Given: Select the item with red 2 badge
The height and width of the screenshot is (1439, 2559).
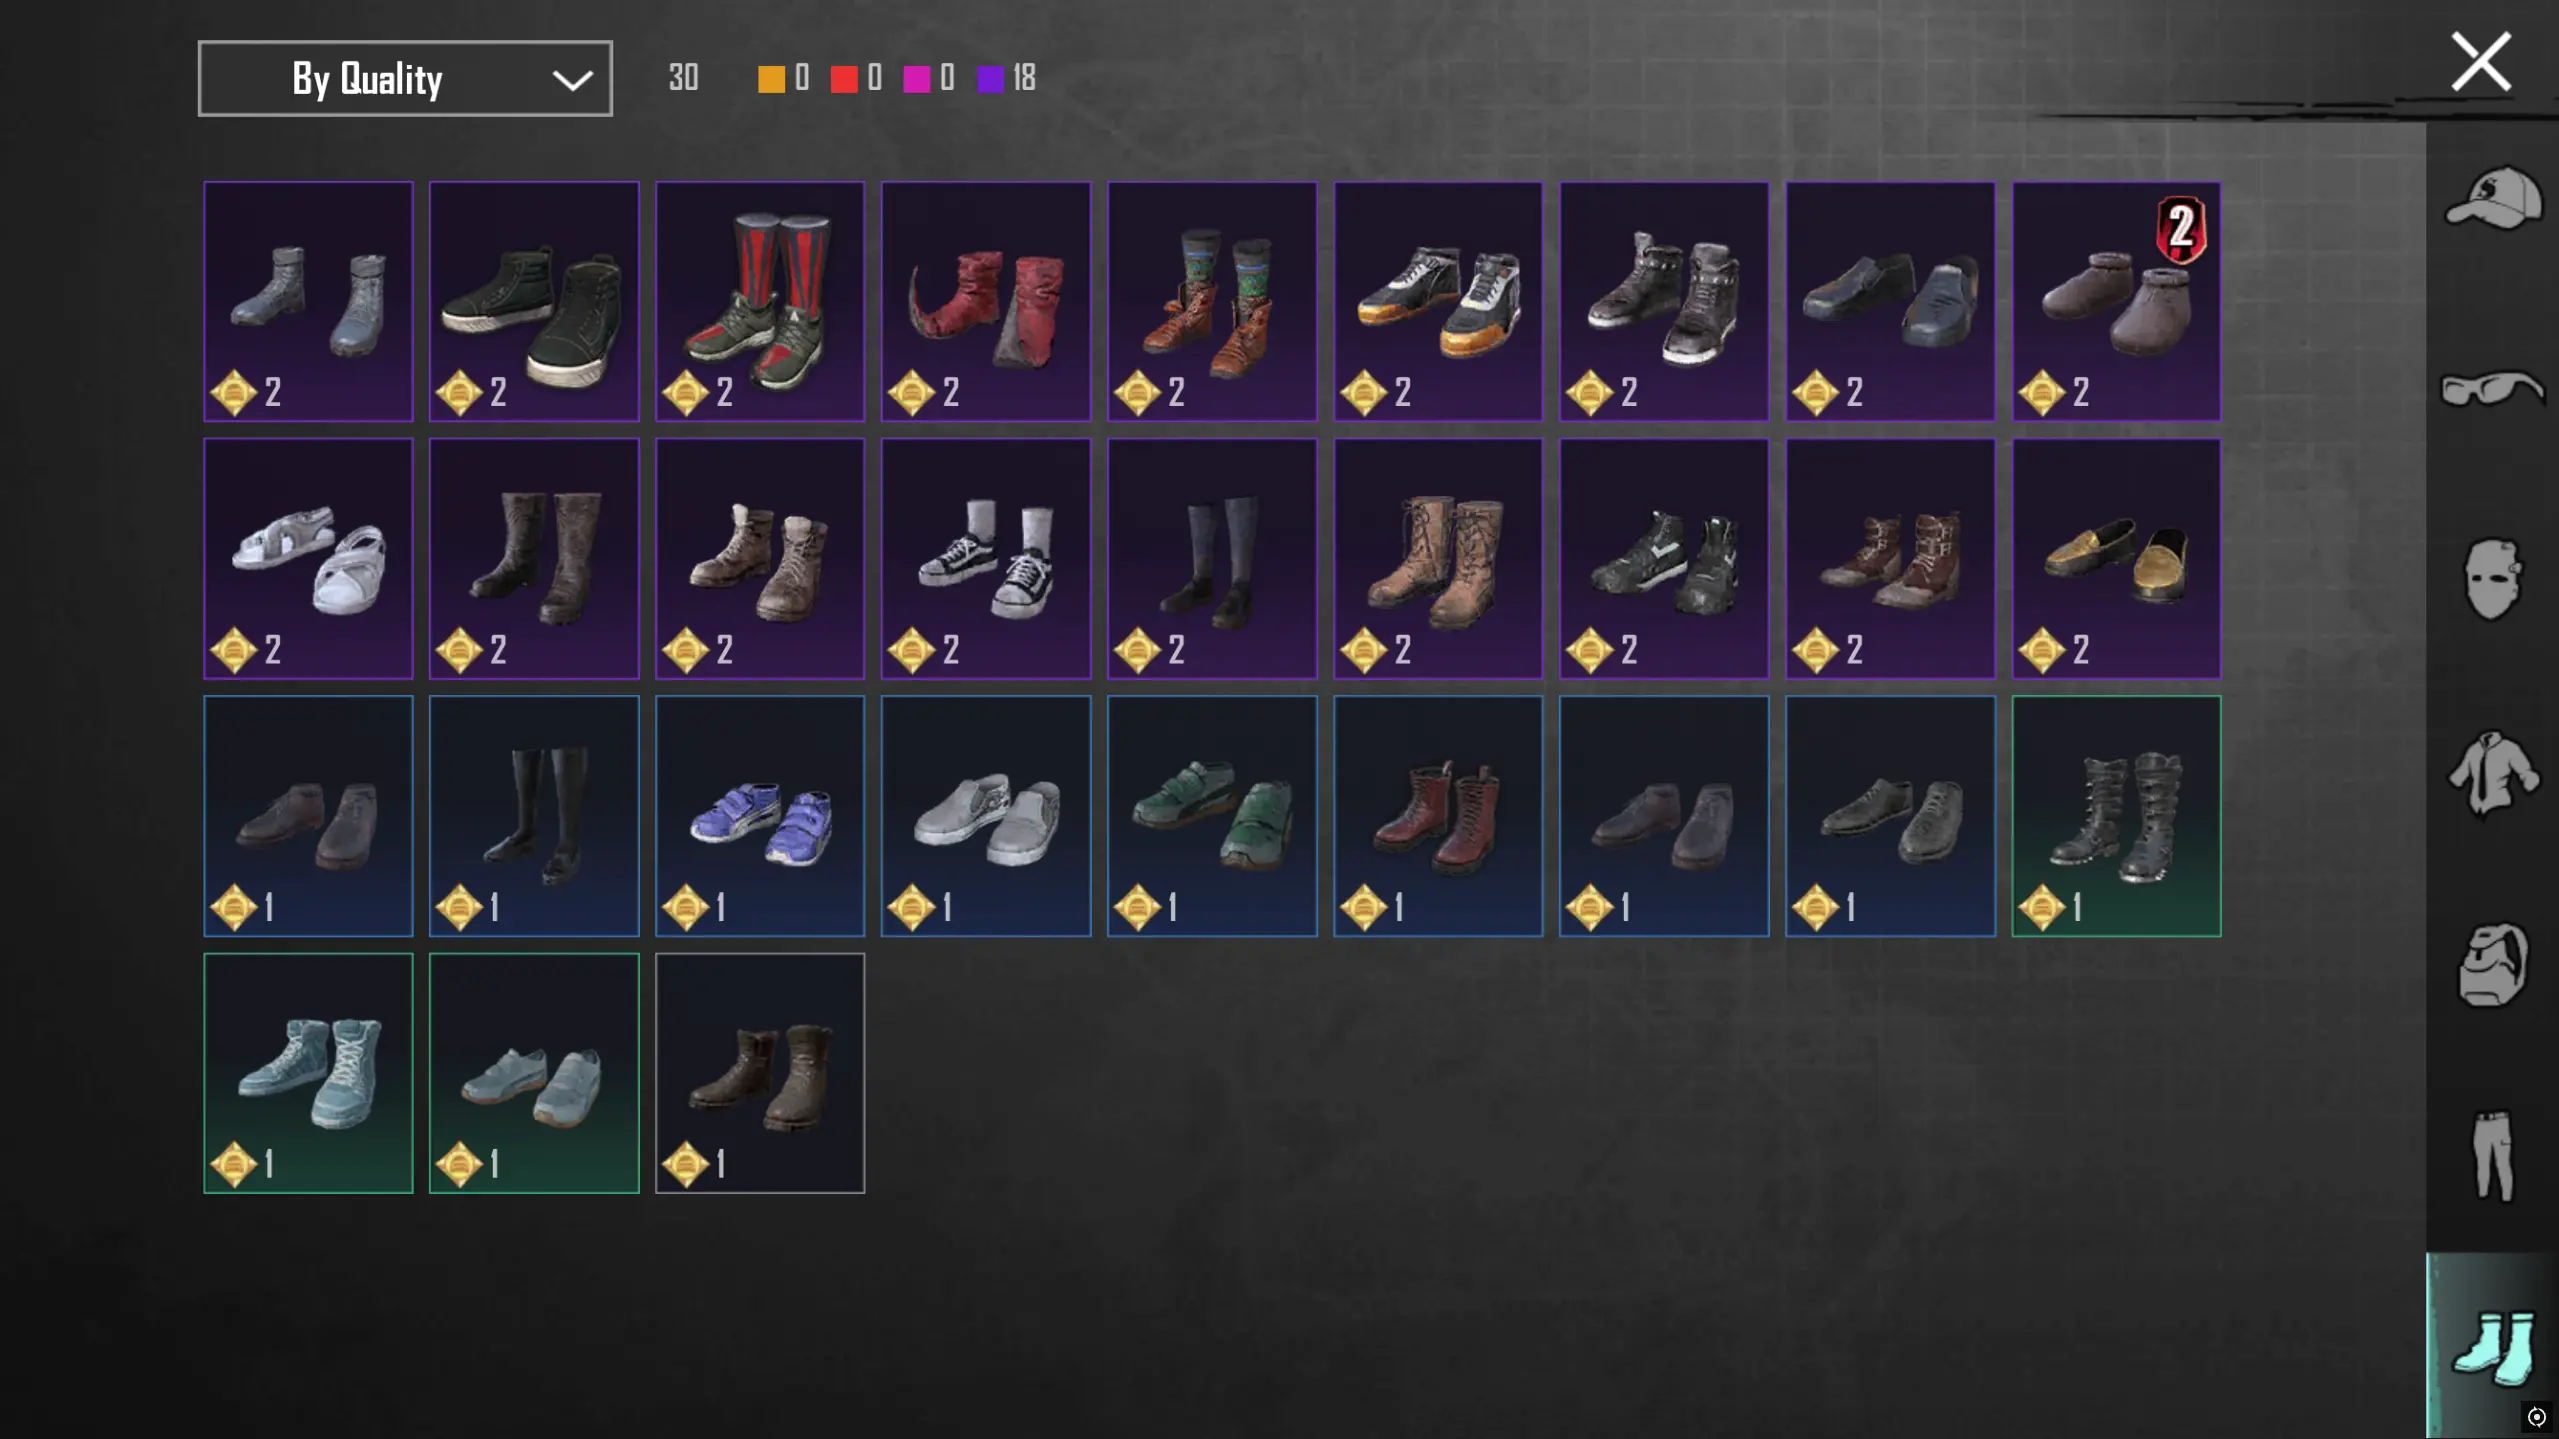Looking at the screenshot, I should tap(2116, 301).
